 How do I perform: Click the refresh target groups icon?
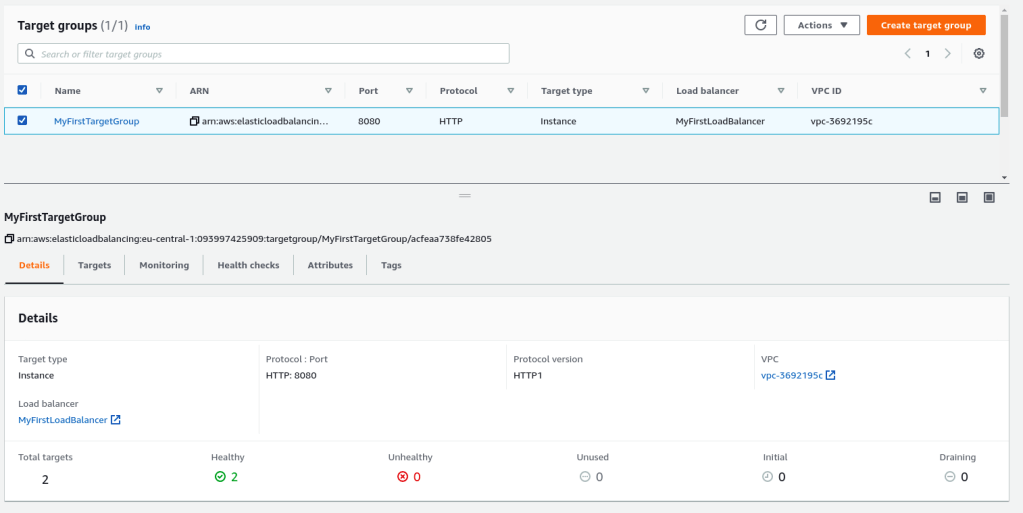click(x=760, y=25)
